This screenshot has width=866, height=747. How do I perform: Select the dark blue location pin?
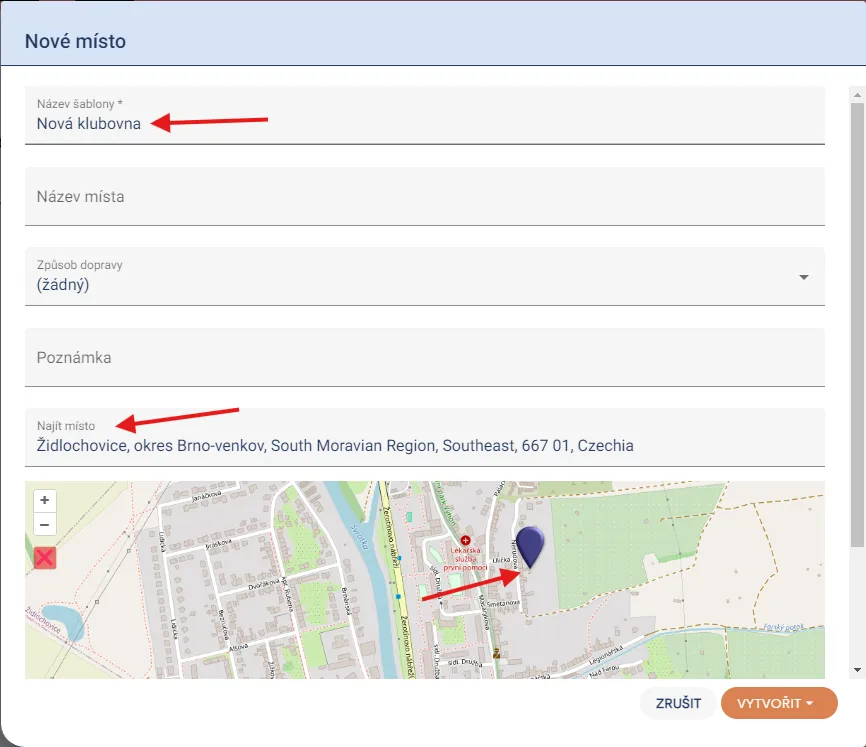(x=530, y=547)
